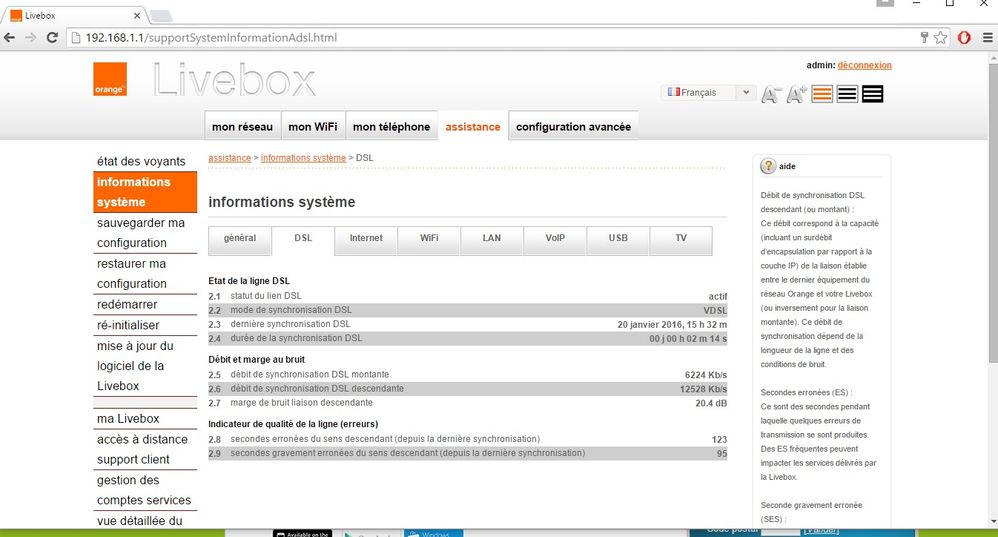Click the 123 errored seconds value
The height and width of the screenshot is (537, 998).
tap(719, 440)
